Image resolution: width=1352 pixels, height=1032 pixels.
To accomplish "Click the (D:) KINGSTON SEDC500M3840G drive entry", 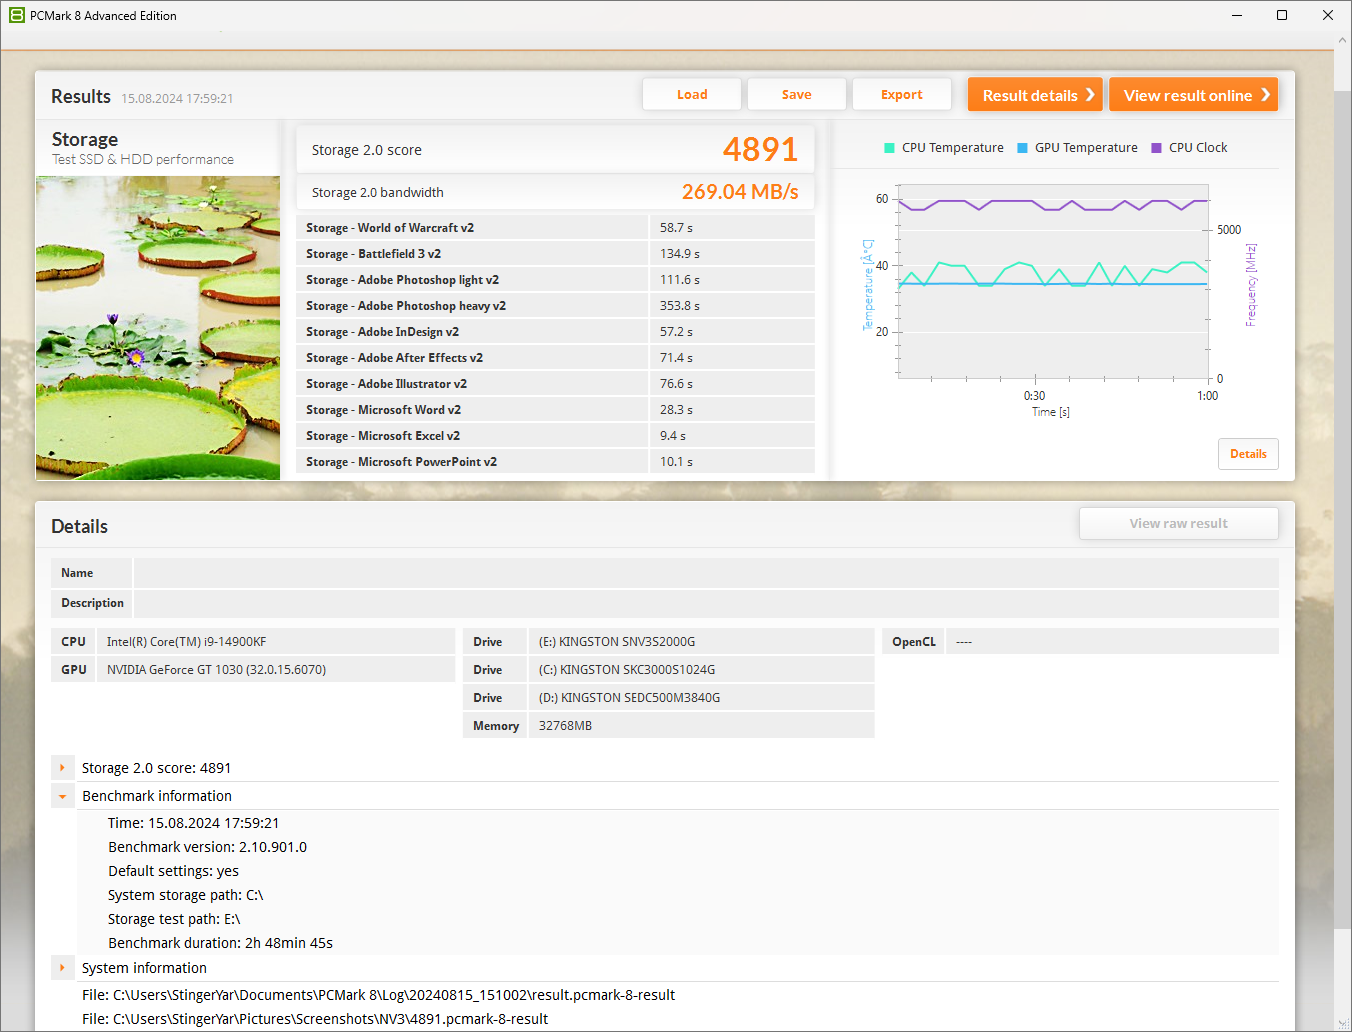I will [x=630, y=698].
